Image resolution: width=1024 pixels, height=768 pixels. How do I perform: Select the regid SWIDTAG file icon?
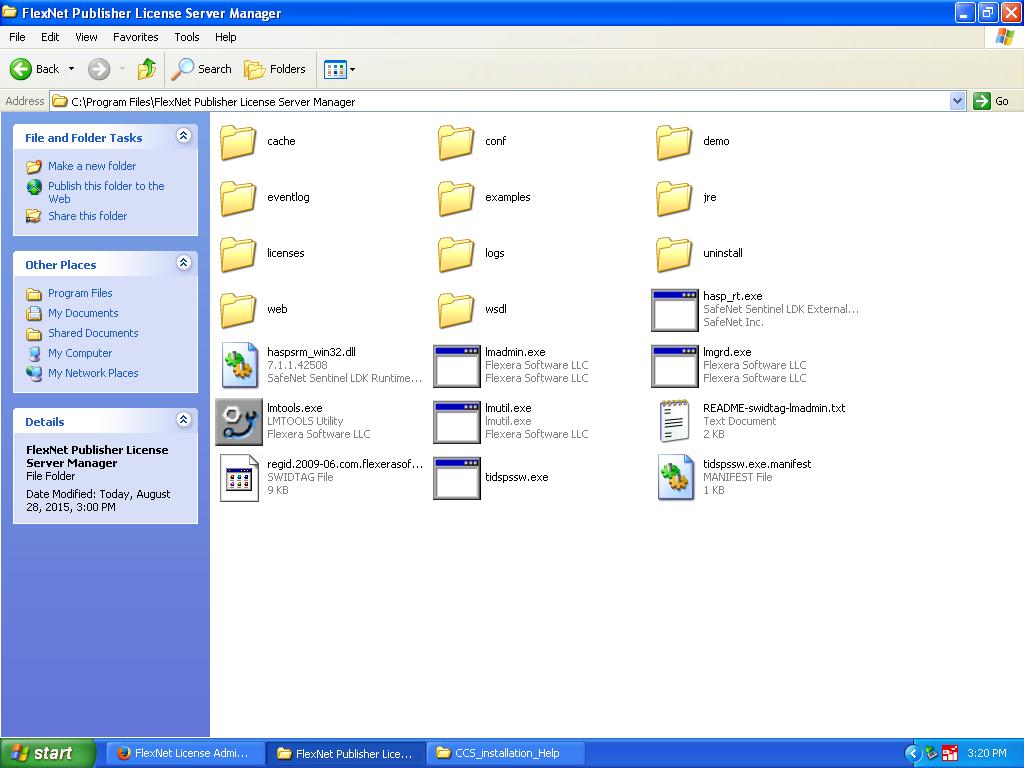[x=239, y=477]
